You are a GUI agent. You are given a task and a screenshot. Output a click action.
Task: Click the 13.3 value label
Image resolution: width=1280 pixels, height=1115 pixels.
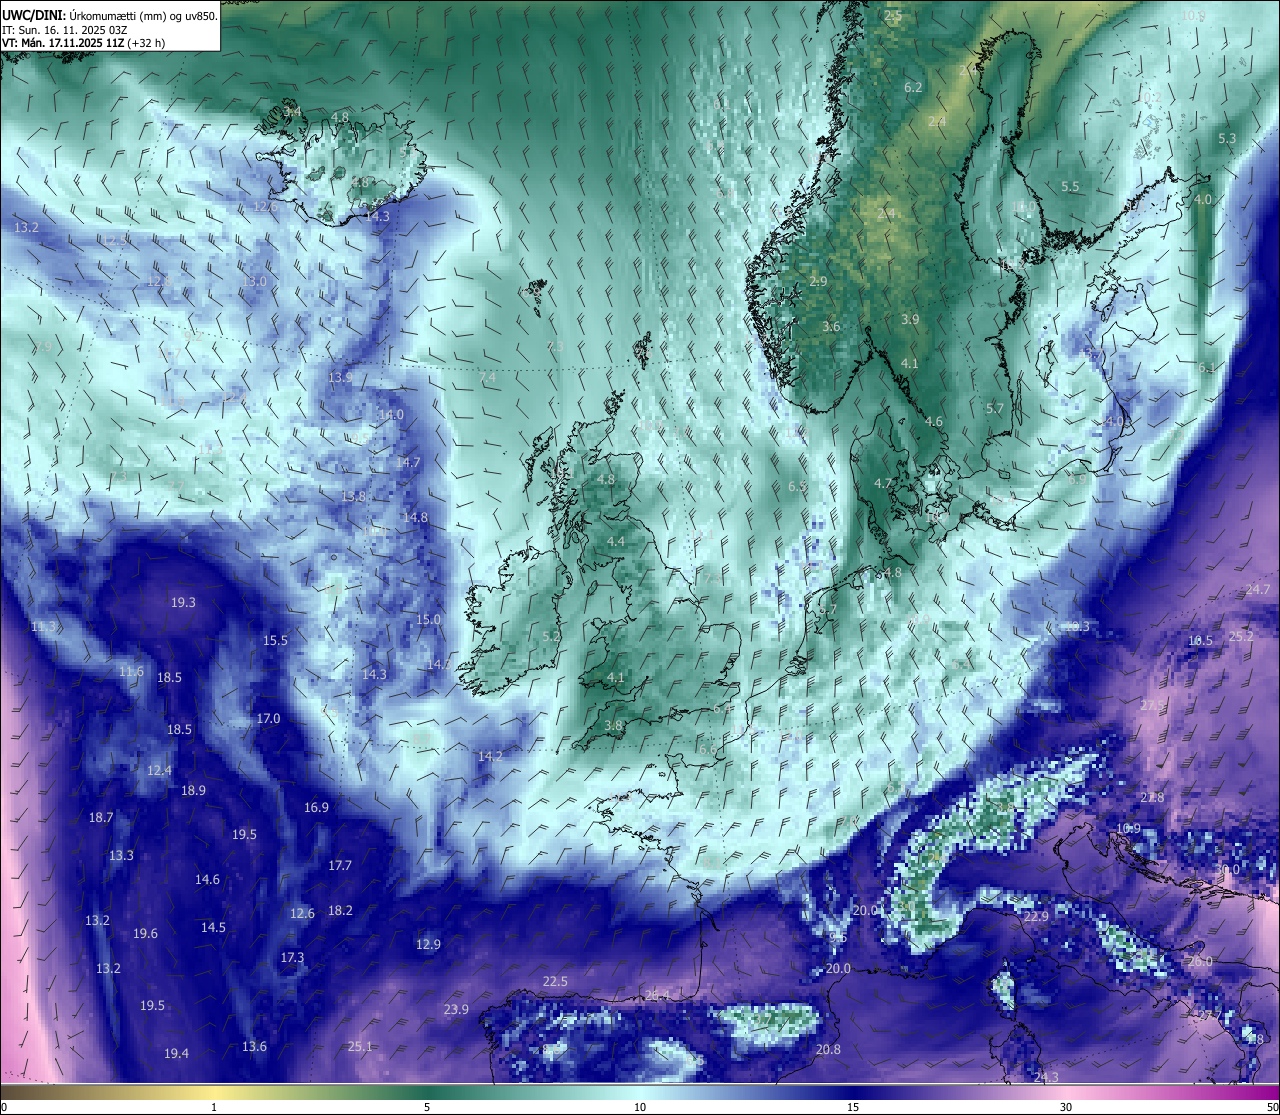point(121,855)
